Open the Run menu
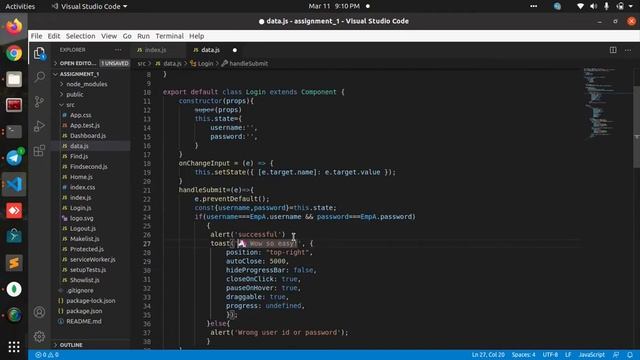This screenshot has width=640, height=360. tap(143, 36)
